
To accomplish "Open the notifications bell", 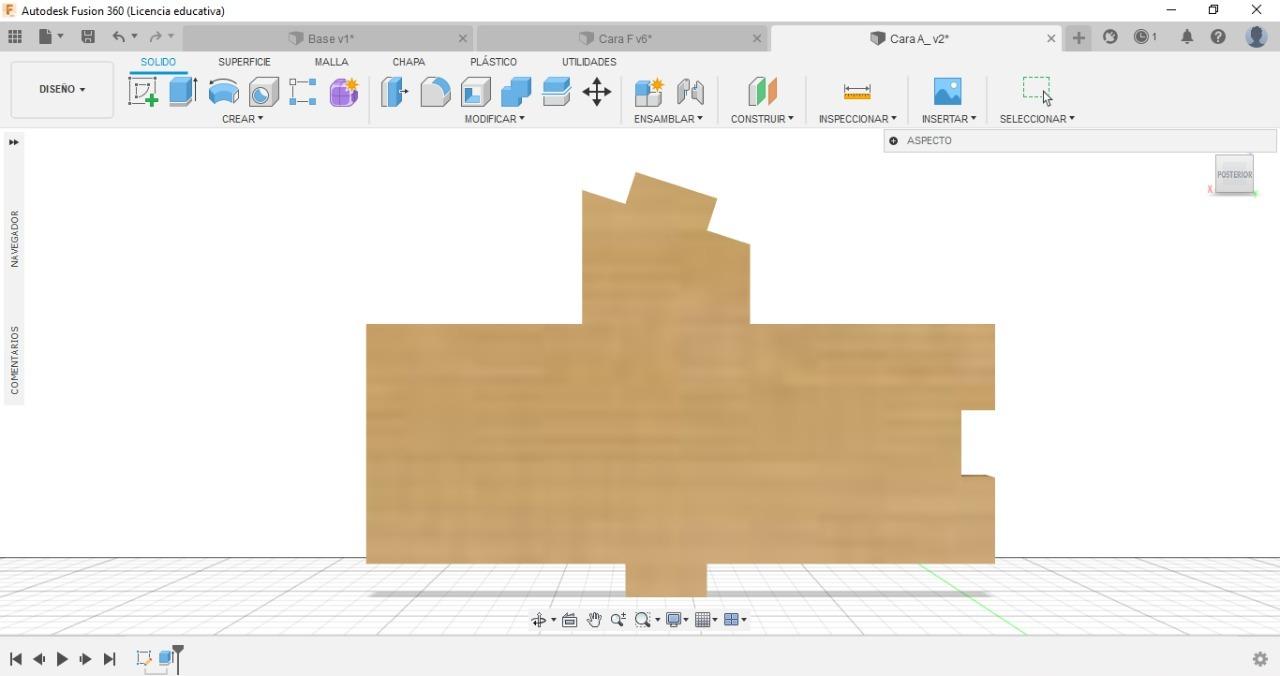I will coord(1187,37).
